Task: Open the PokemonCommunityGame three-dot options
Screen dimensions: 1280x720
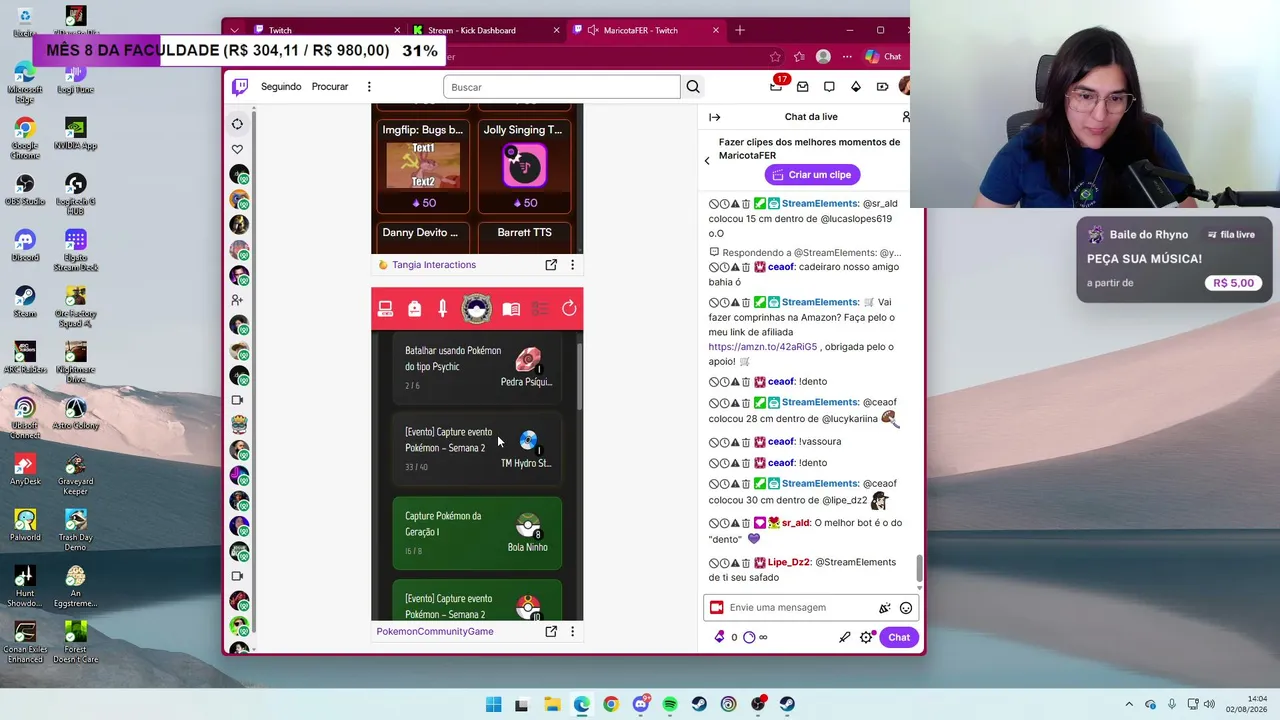Action: 572,632
